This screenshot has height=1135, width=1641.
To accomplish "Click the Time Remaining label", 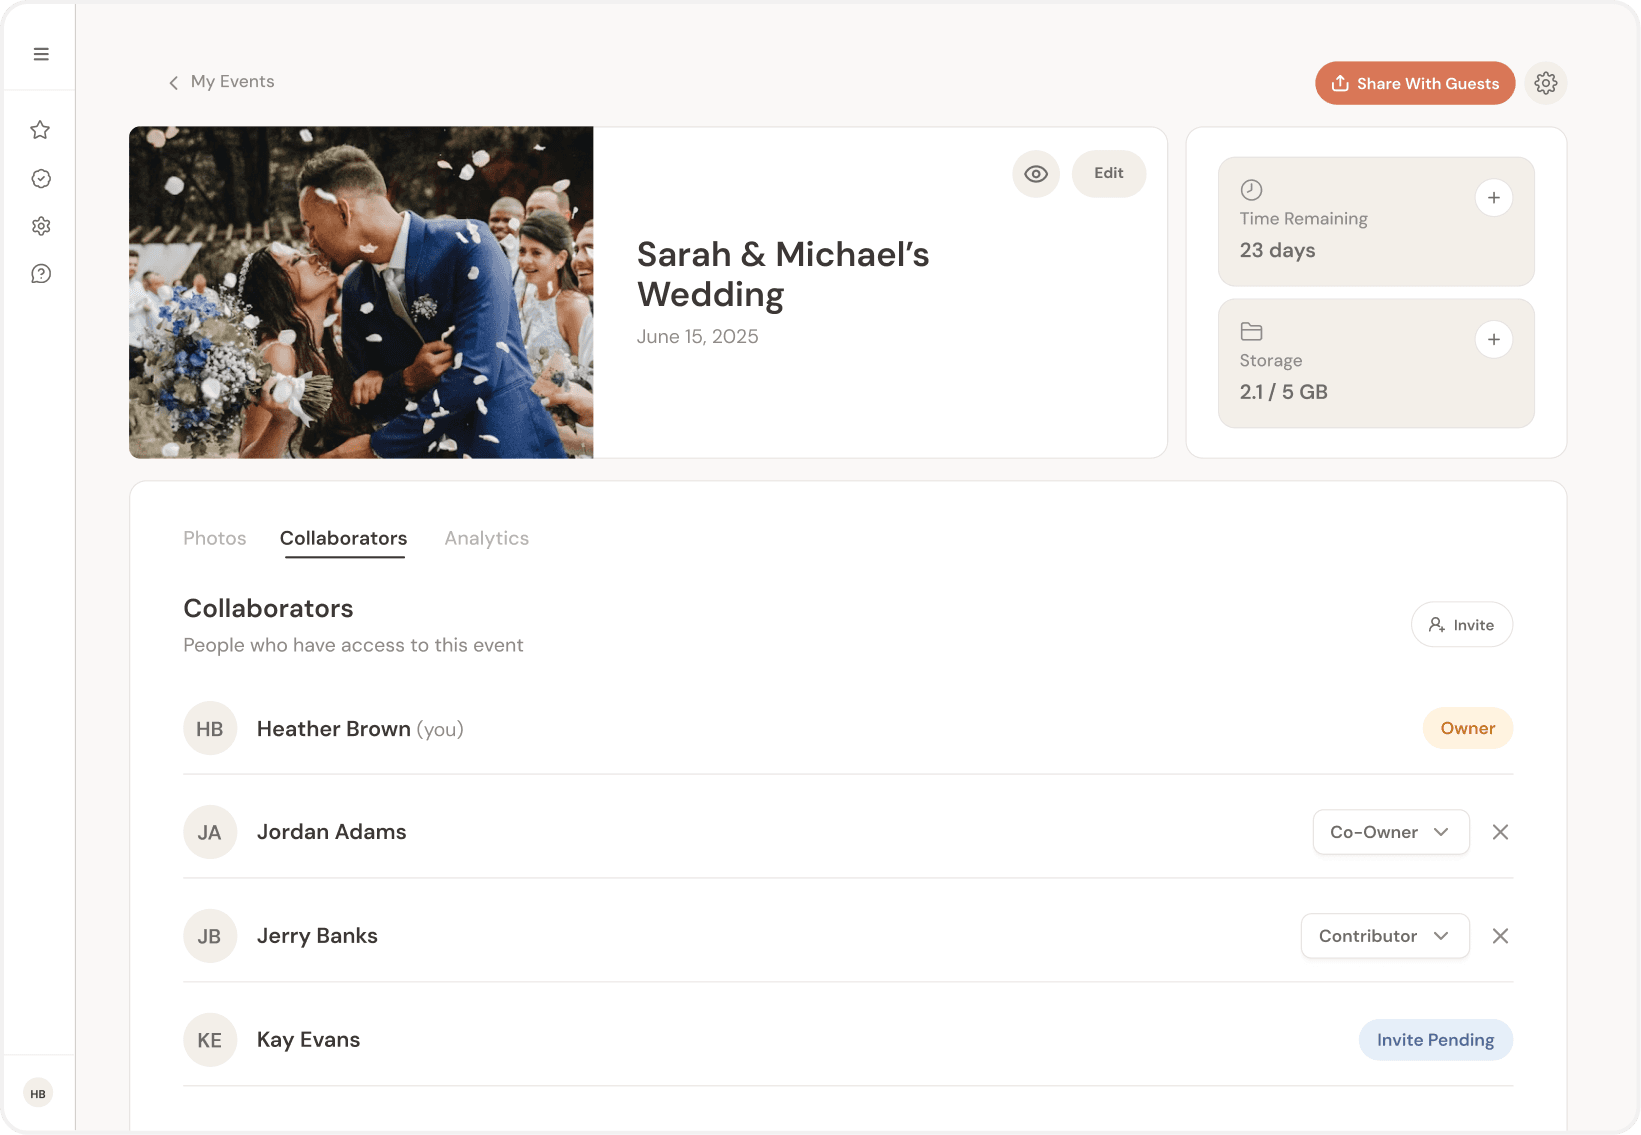I will (x=1304, y=219).
